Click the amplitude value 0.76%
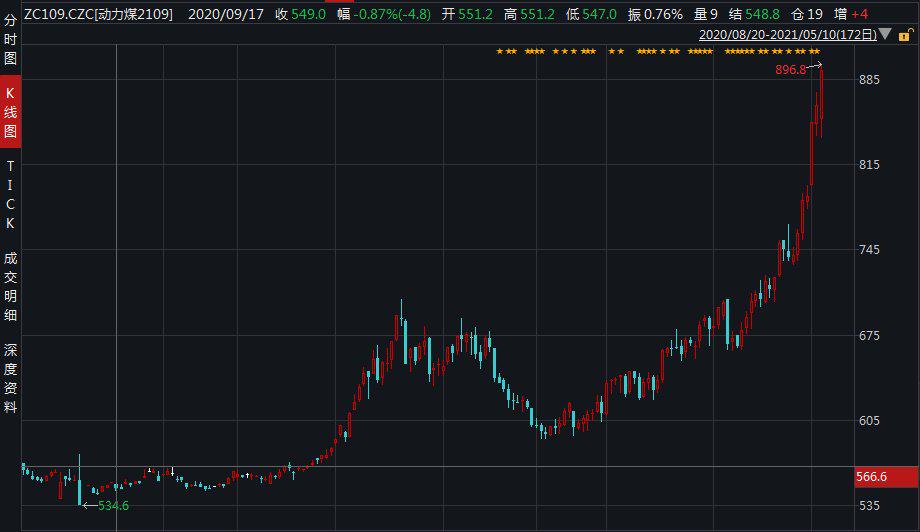 click(x=664, y=14)
